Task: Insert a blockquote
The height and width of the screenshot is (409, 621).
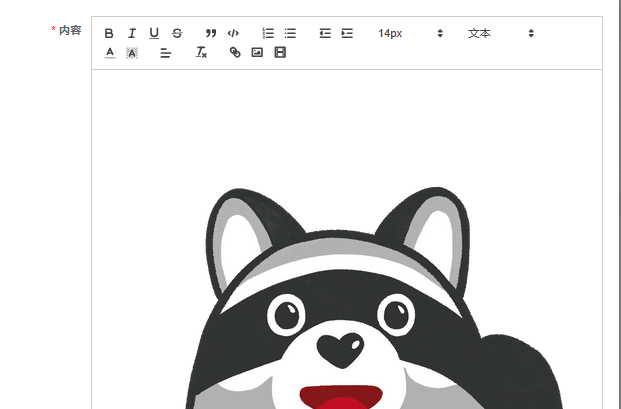Action: pyautogui.click(x=211, y=33)
